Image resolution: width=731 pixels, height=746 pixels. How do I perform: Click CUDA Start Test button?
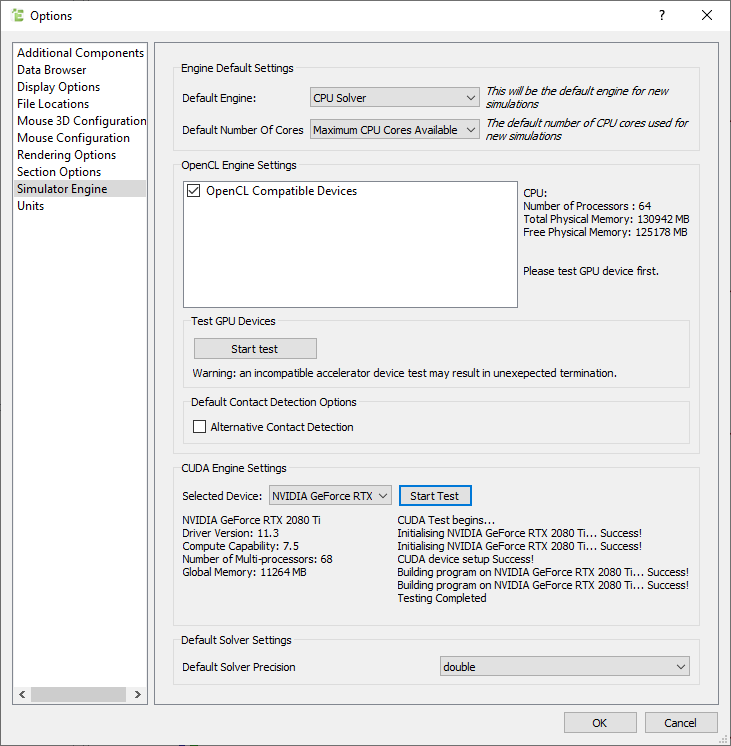tap(435, 496)
